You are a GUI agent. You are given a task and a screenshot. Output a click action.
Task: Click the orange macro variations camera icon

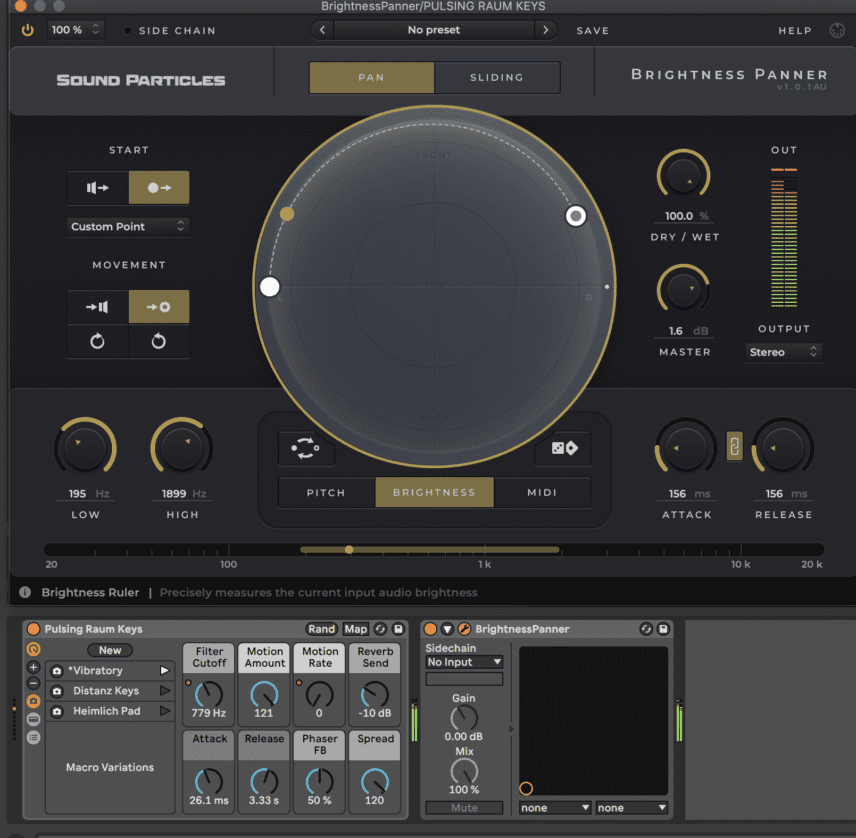[x=33, y=701]
